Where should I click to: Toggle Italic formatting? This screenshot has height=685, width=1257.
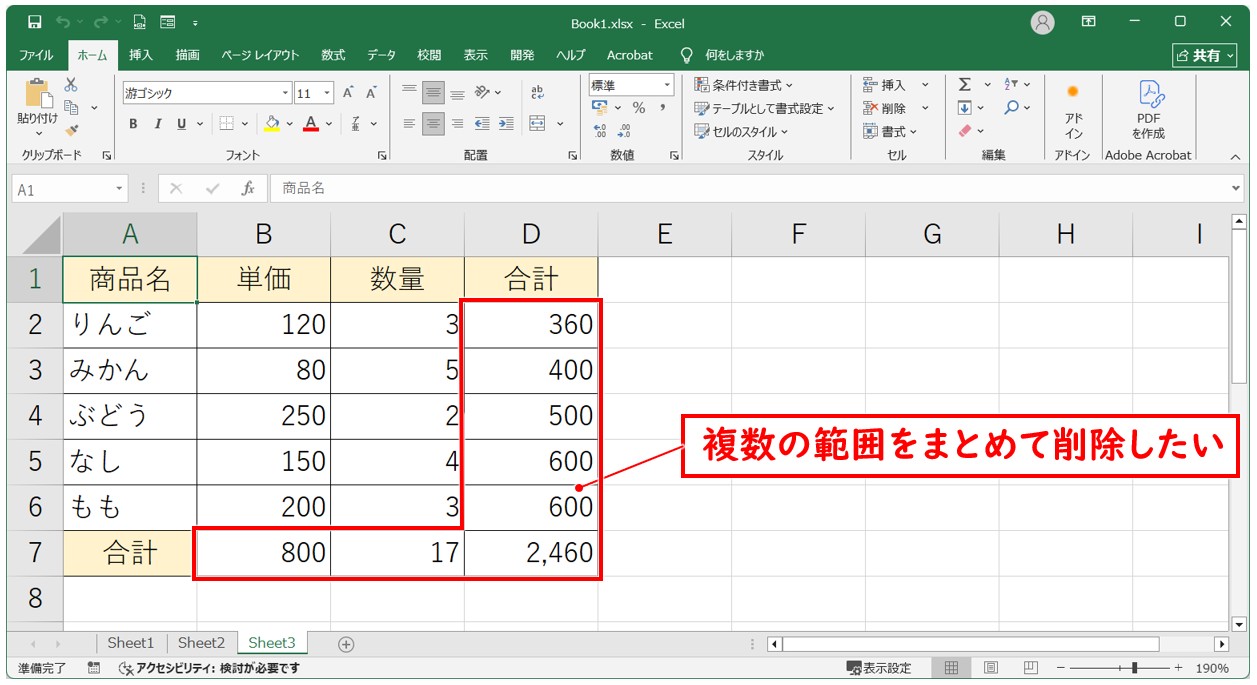157,124
